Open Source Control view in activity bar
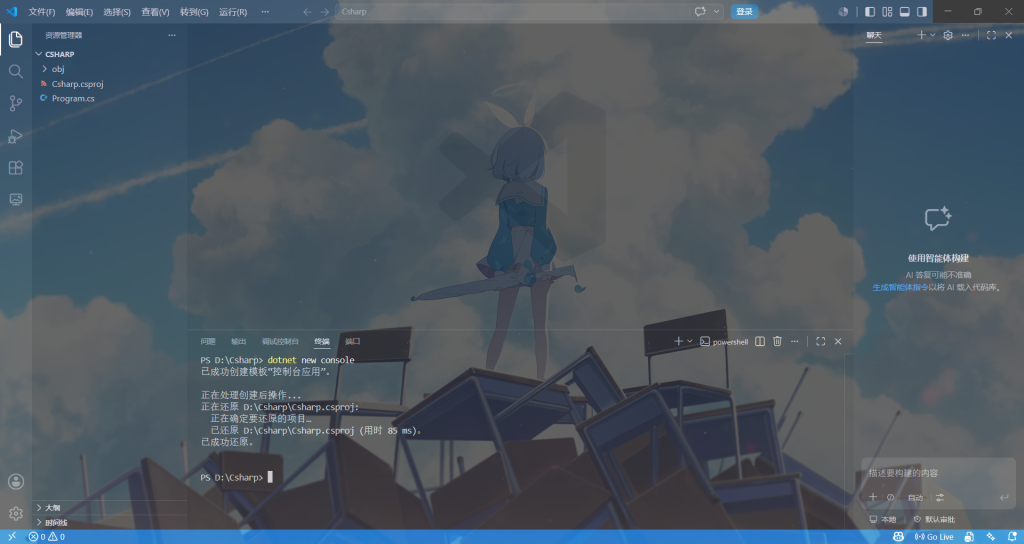Screen dimensions: 1024x544 (16, 103)
